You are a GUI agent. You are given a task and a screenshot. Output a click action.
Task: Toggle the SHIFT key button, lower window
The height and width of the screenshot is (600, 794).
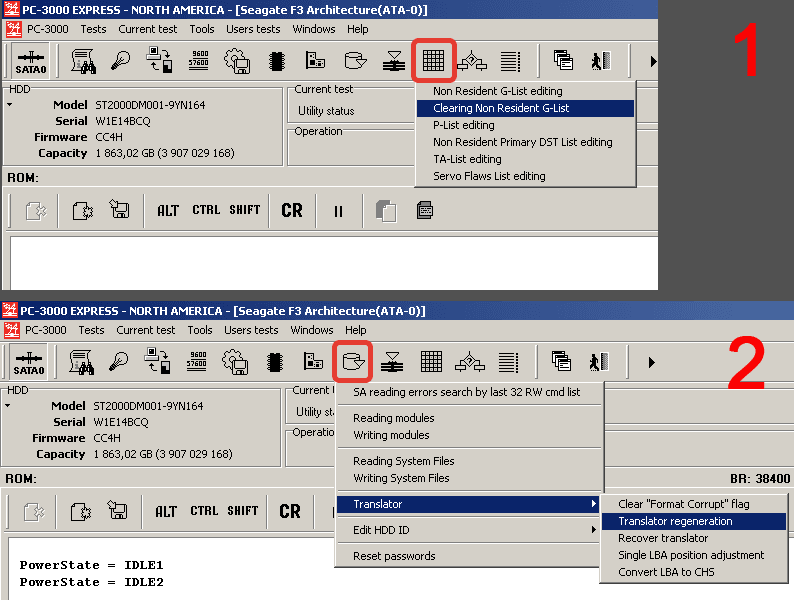coord(243,511)
